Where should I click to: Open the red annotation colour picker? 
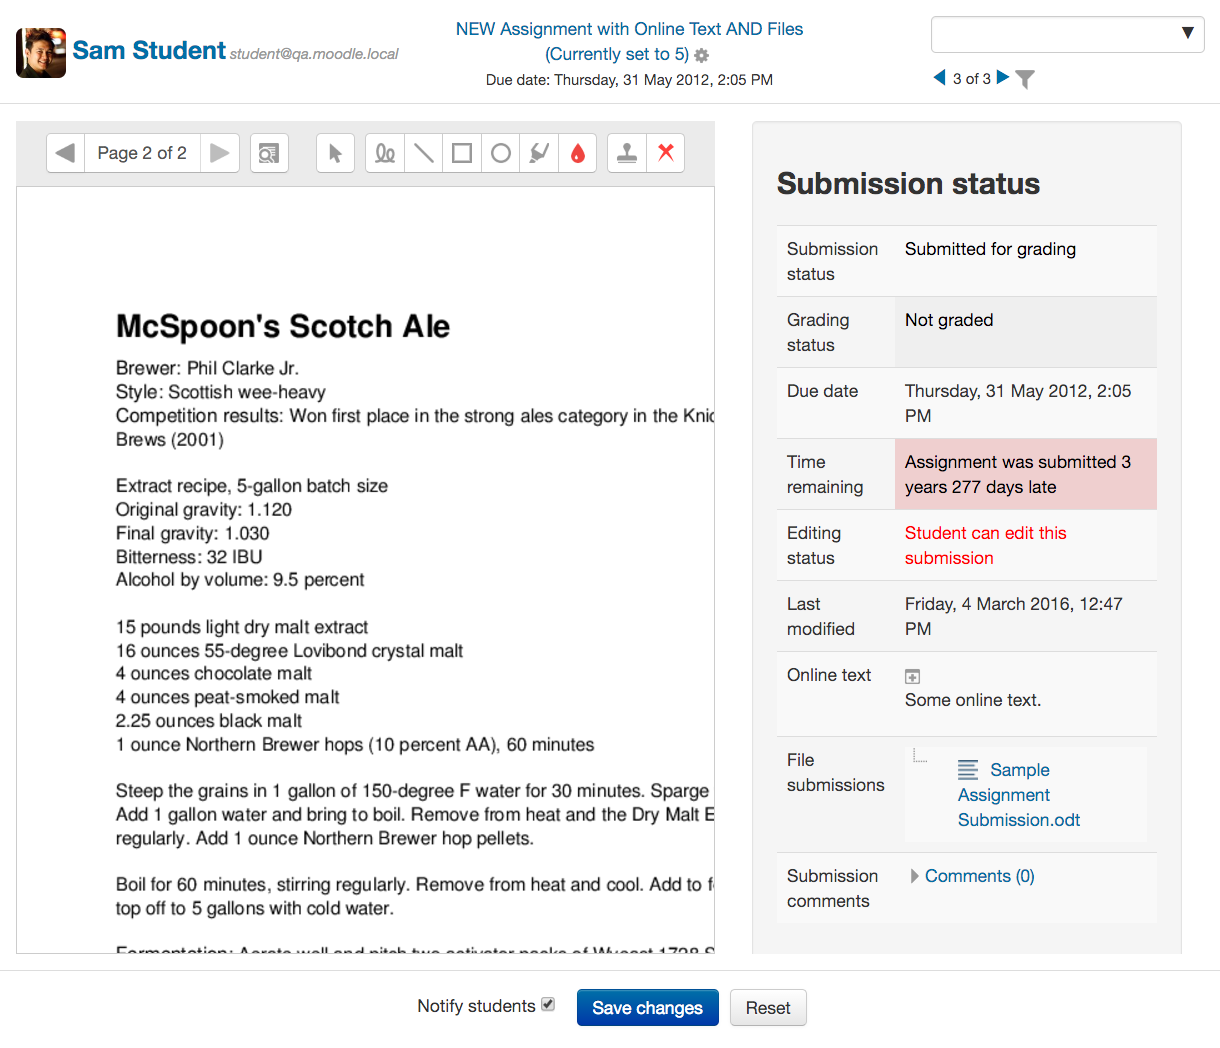click(x=578, y=153)
